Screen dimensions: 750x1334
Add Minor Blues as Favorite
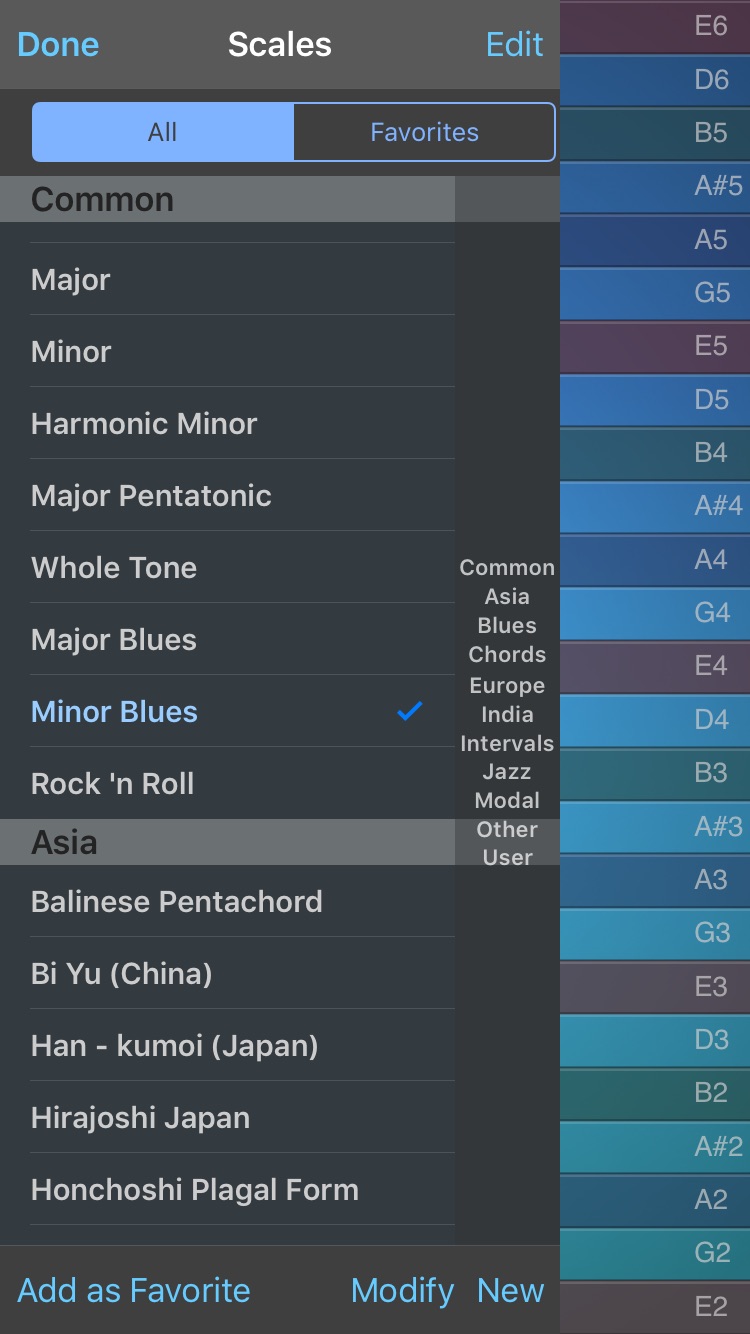coord(134,1290)
